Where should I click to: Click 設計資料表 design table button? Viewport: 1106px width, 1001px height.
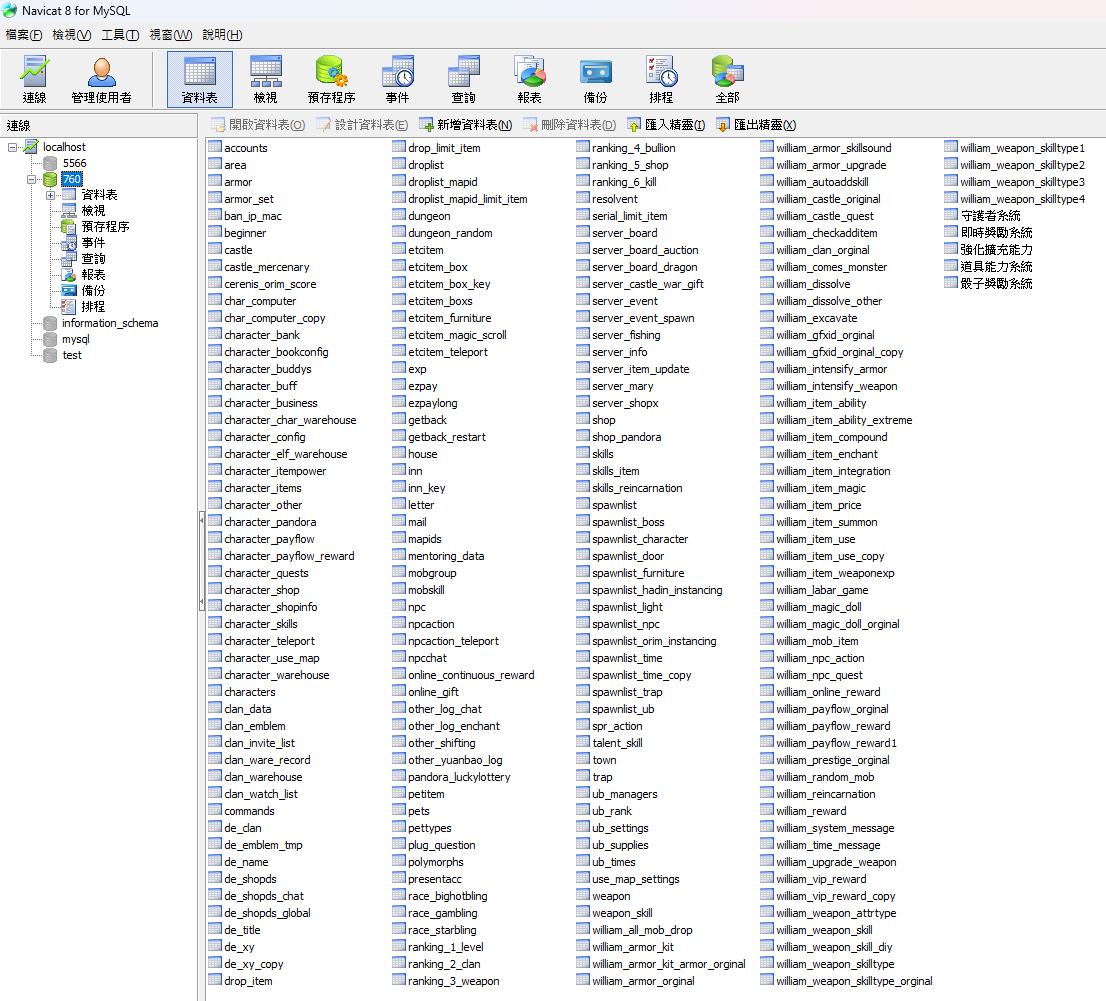click(x=363, y=125)
